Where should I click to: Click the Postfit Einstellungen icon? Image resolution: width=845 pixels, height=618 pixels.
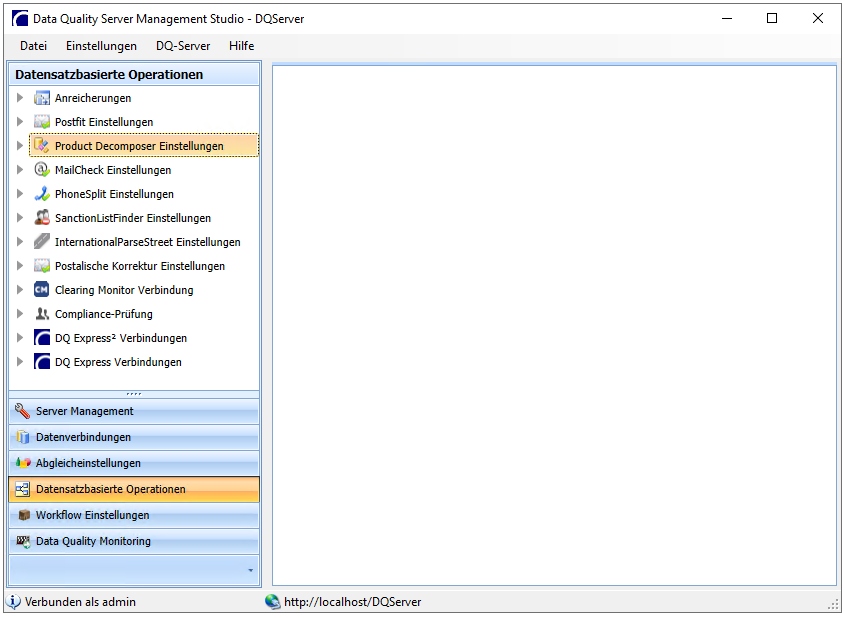pos(41,122)
